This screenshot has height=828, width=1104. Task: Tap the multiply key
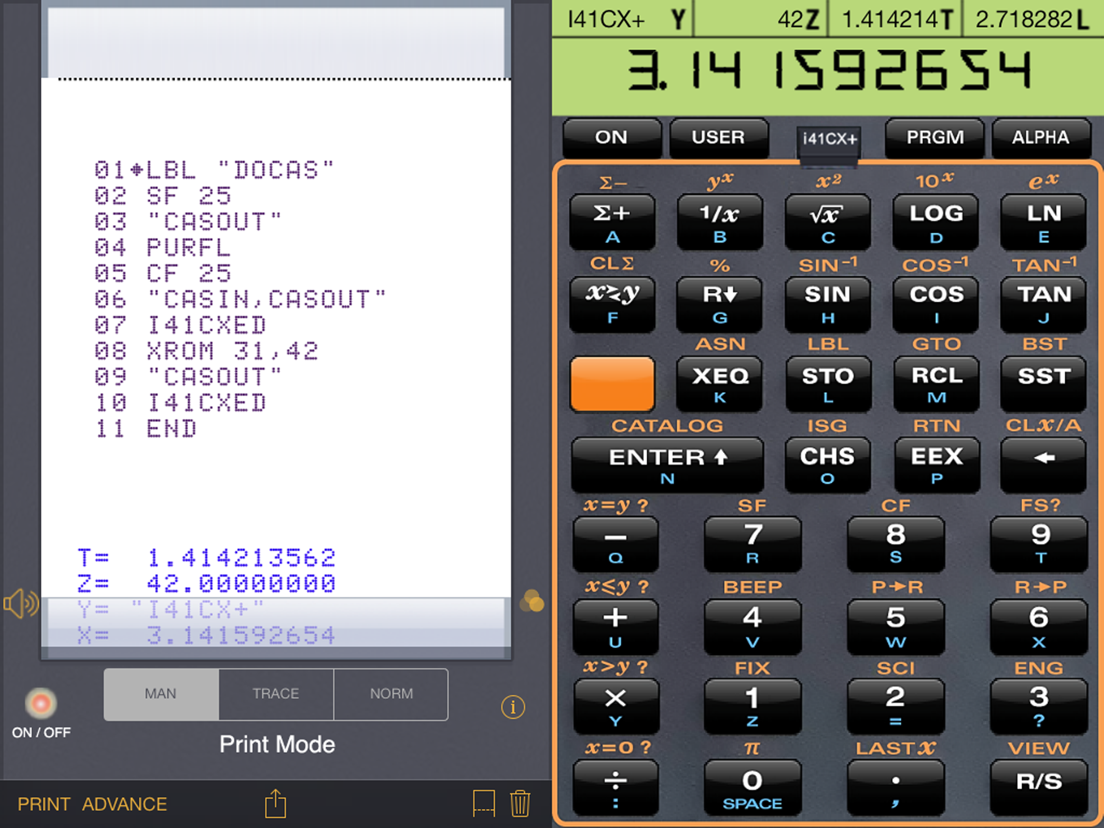(615, 706)
